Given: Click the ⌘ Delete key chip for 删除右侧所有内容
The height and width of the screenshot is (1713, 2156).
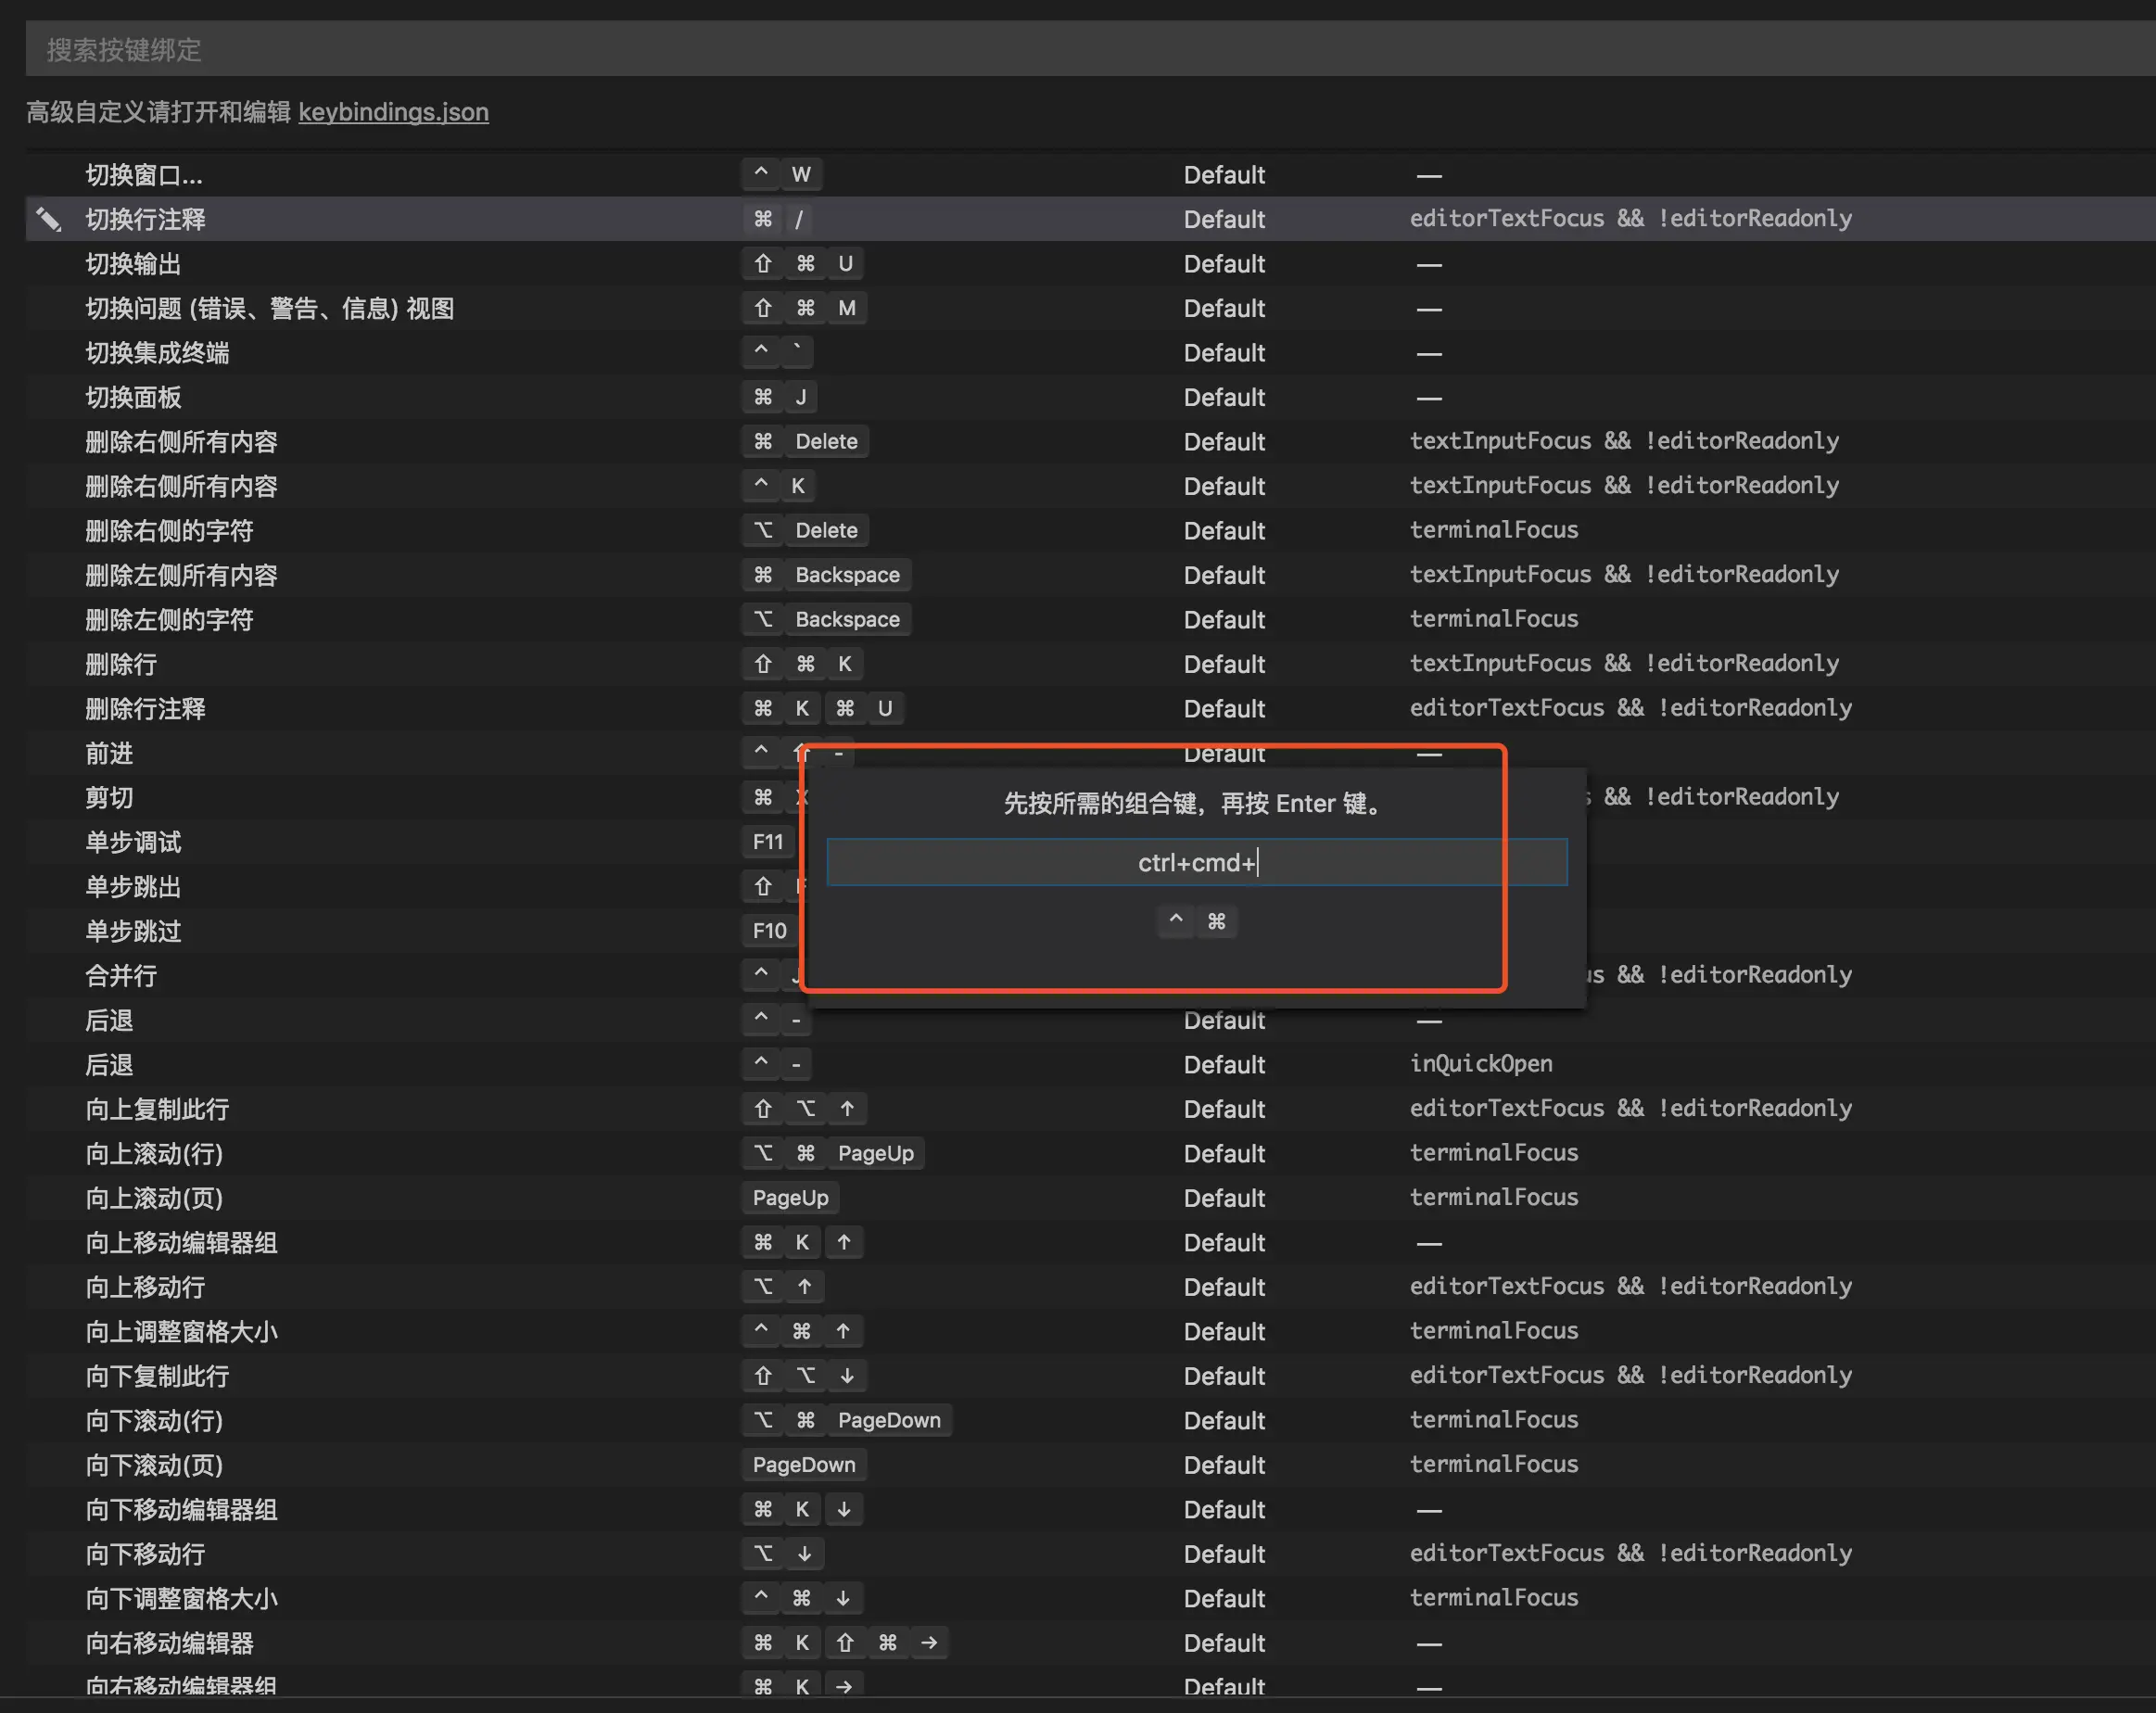Looking at the screenshot, I should pos(805,441).
